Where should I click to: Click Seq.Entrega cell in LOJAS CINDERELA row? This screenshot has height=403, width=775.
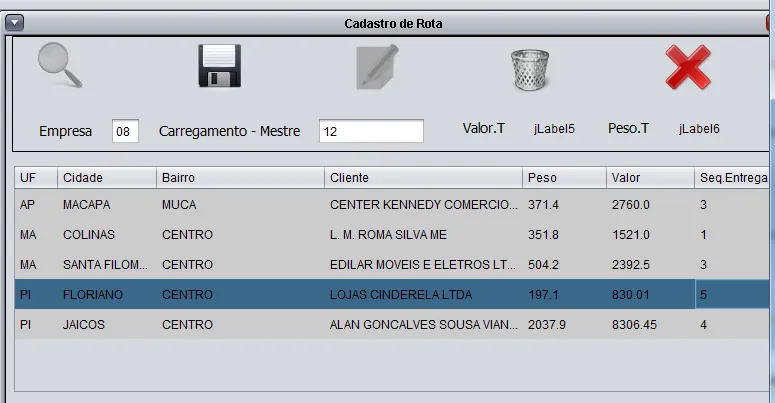pos(732,295)
